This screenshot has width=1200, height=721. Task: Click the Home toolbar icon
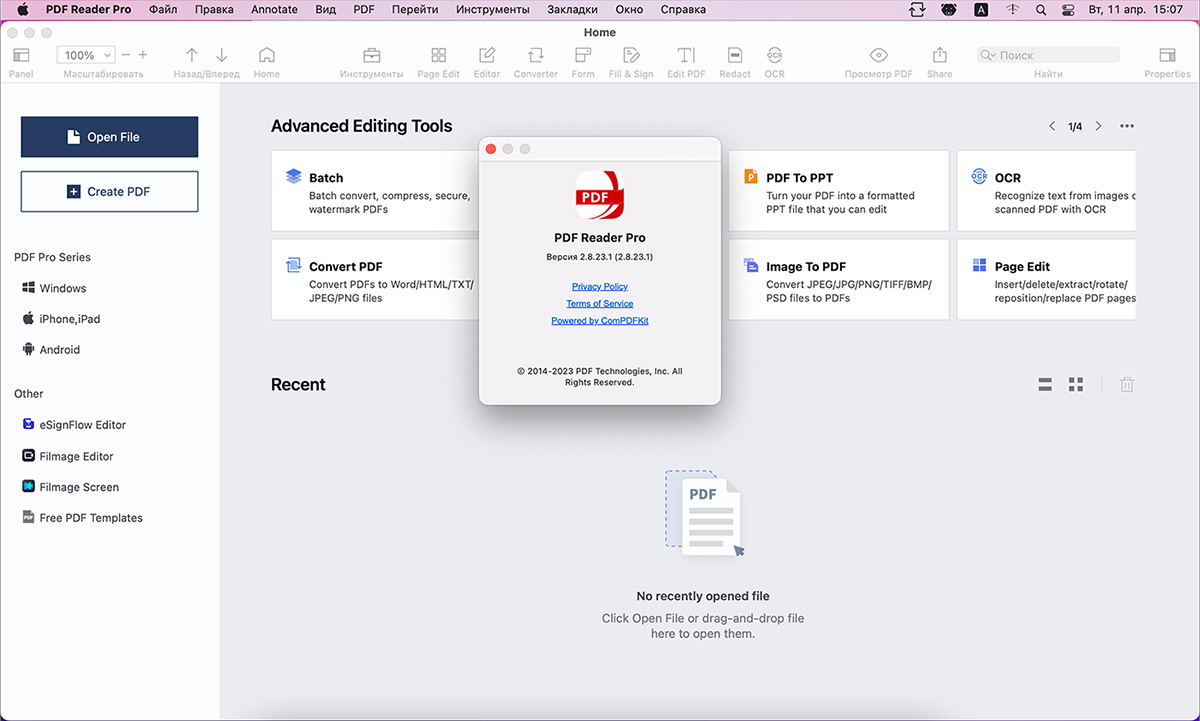tap(266, 55)
